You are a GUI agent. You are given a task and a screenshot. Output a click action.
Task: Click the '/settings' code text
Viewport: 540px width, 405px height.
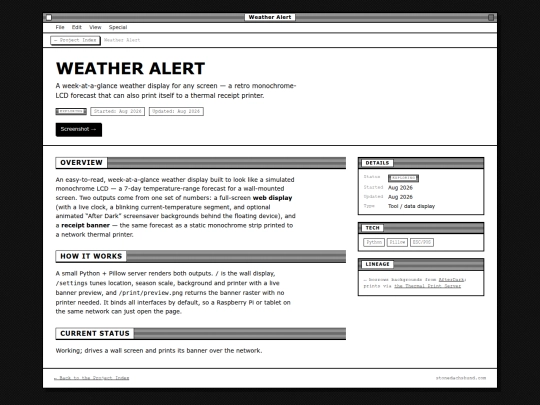point(71,283)
